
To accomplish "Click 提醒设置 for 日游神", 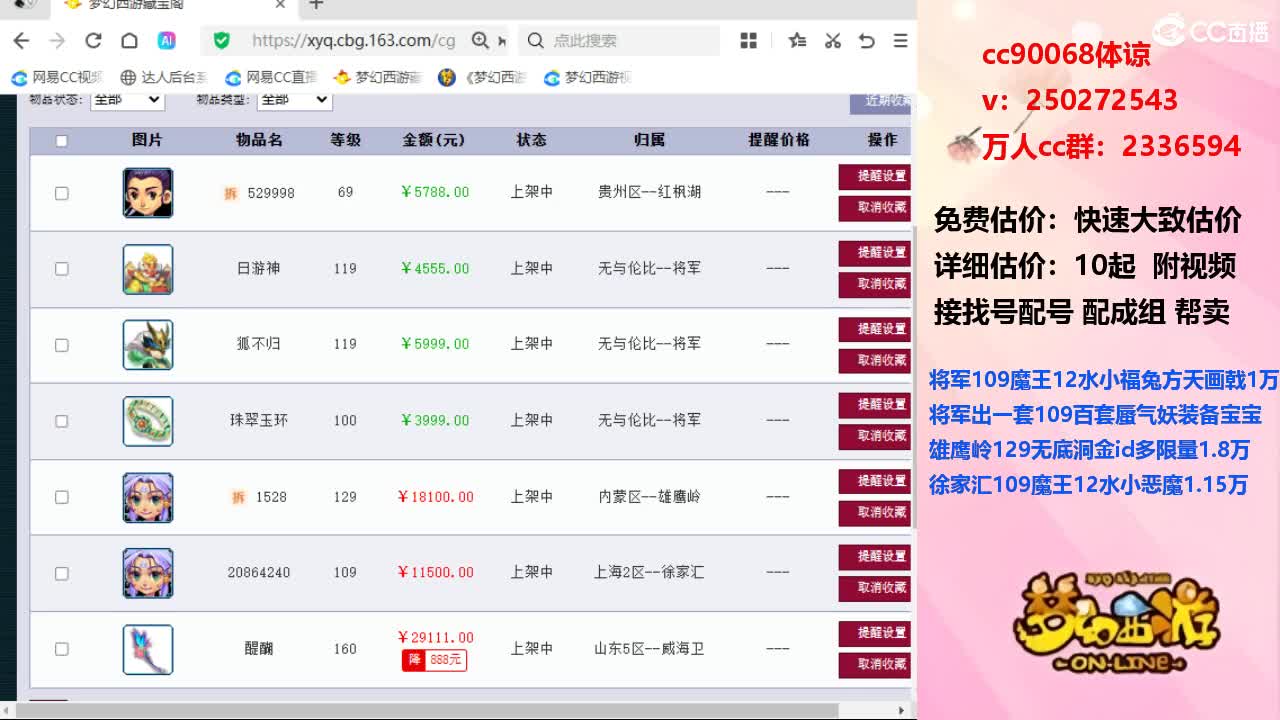I will click(876, 253).
